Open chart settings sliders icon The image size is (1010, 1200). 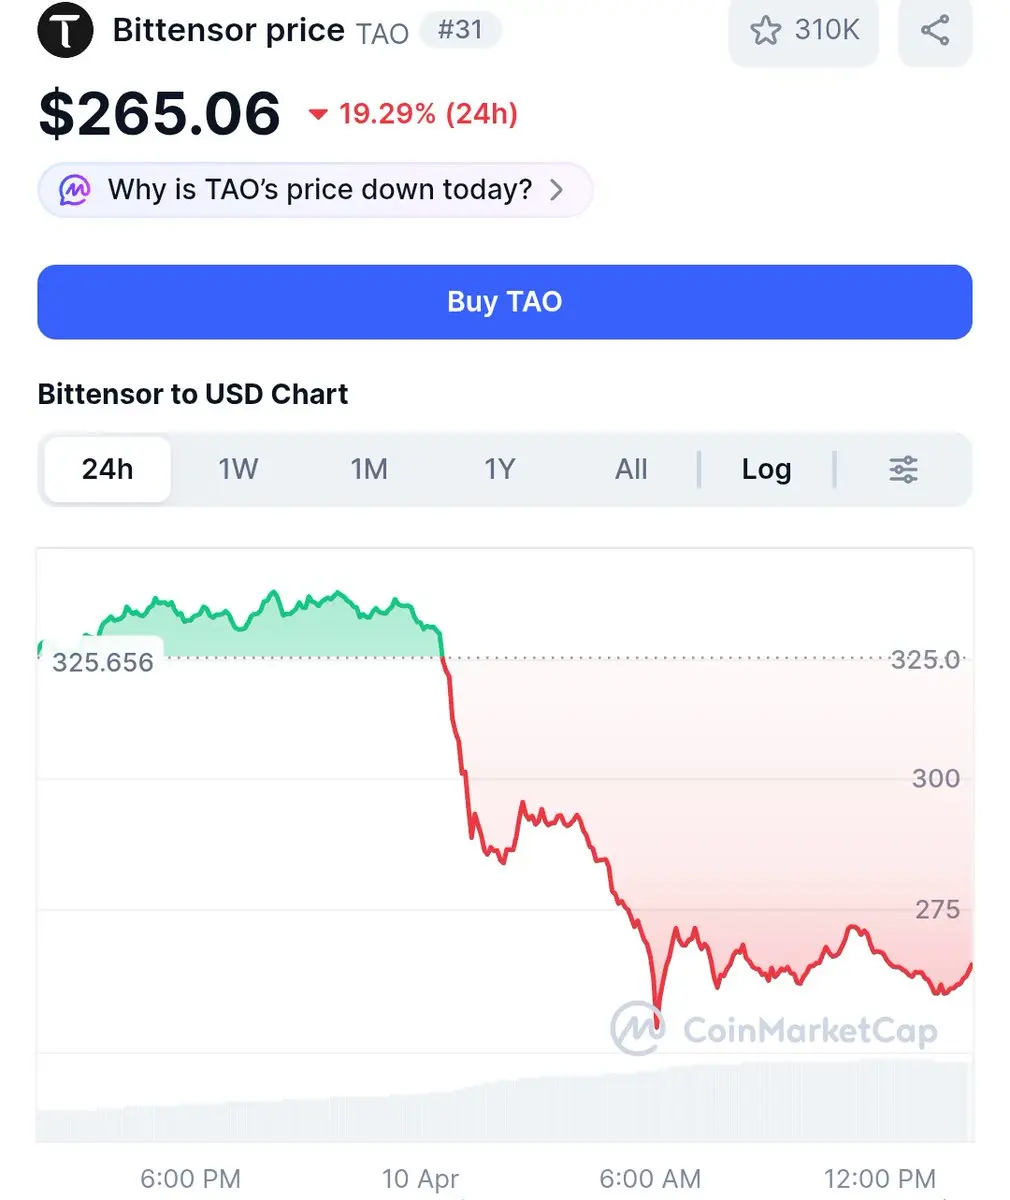coord(903,469)
